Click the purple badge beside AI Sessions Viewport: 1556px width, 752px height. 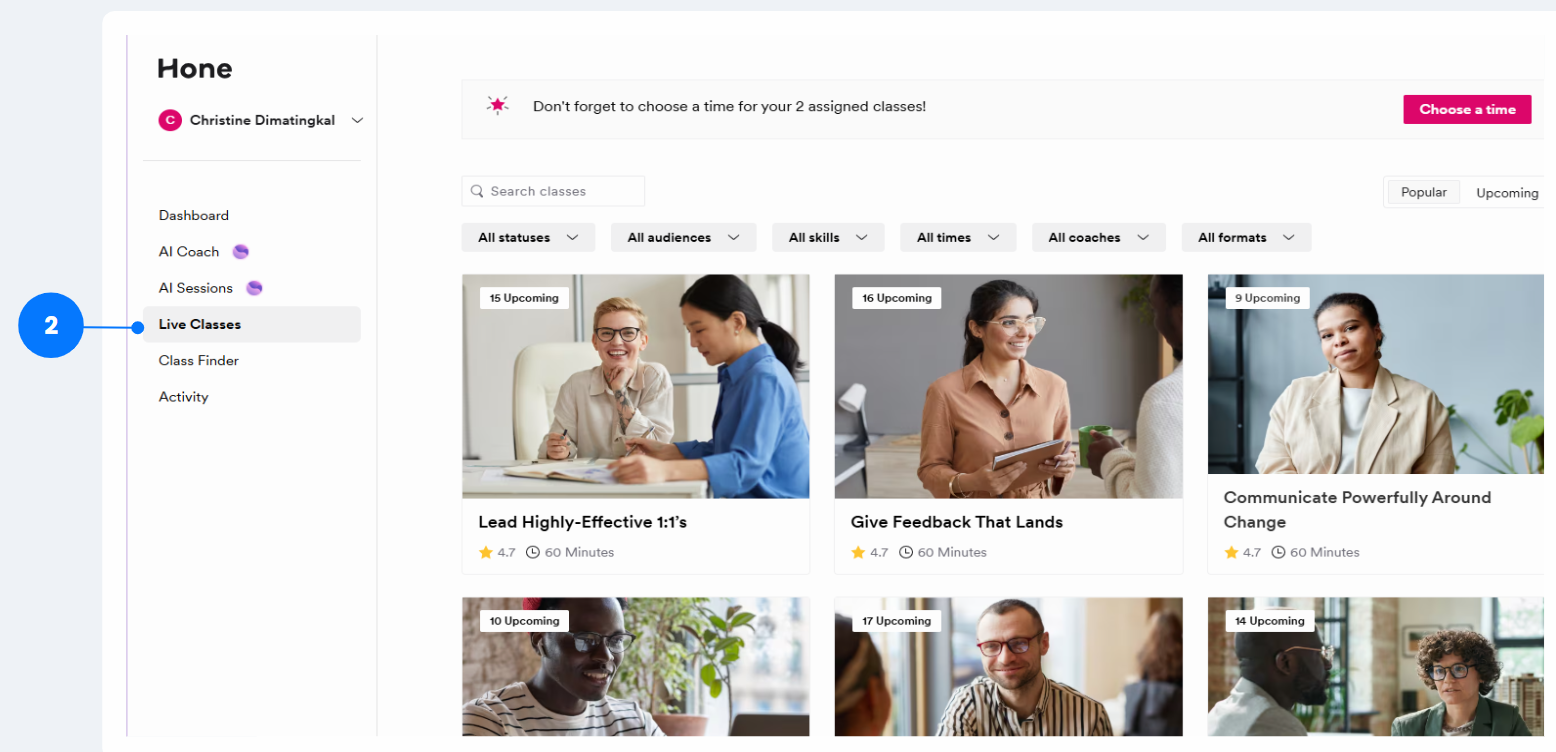(x=254, y=288)
